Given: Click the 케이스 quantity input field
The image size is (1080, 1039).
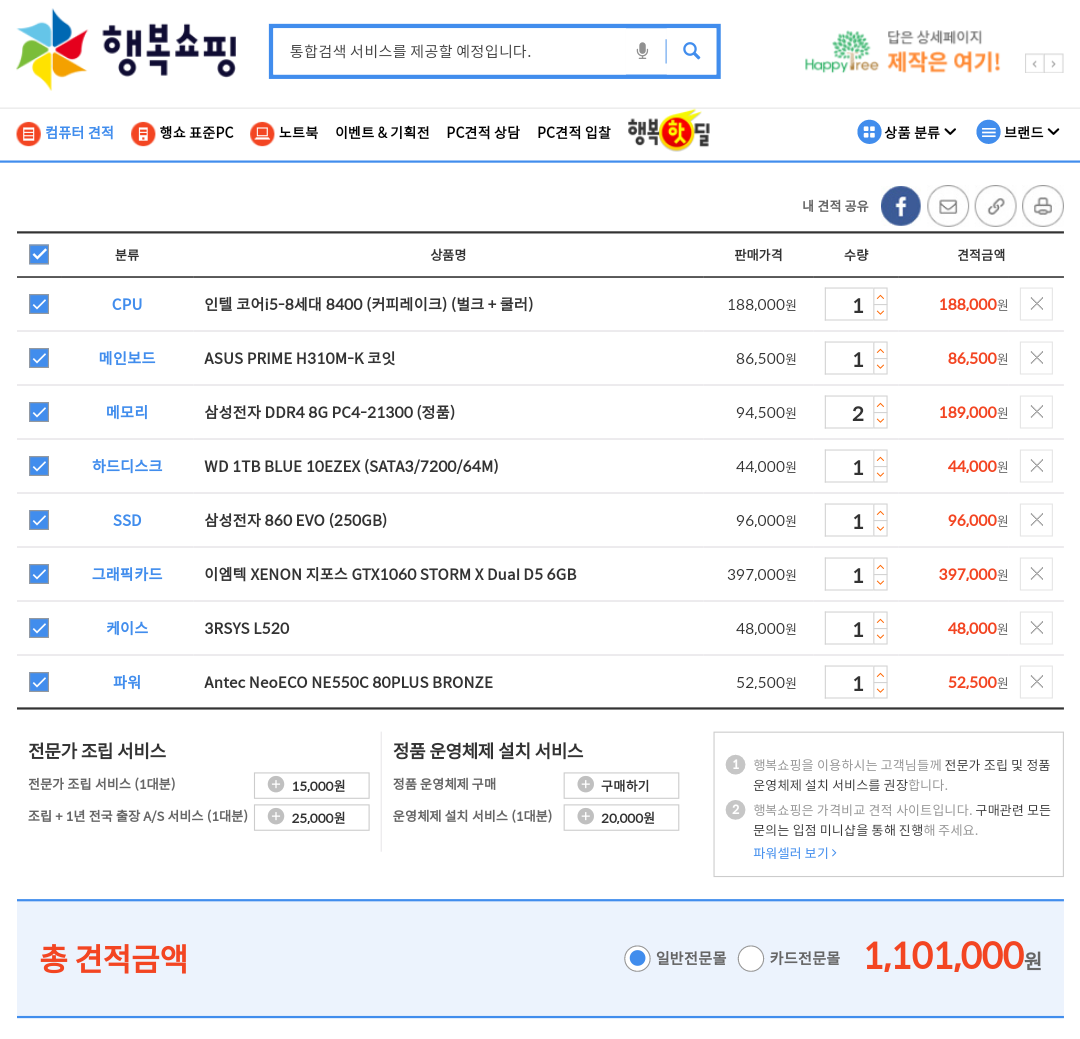Looking at the screenshot, I should tap(849, 628).
